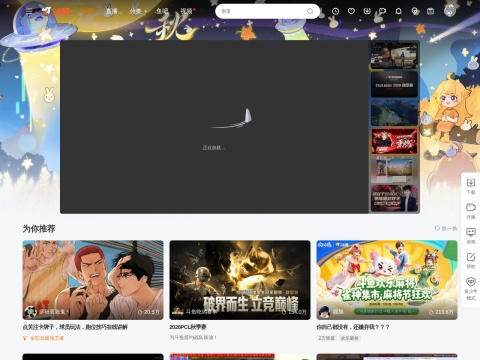The height and width of the screenshot is (360, 480).
Task: Open title 点关注卡牌子 stream link
Action: (75, 327)
